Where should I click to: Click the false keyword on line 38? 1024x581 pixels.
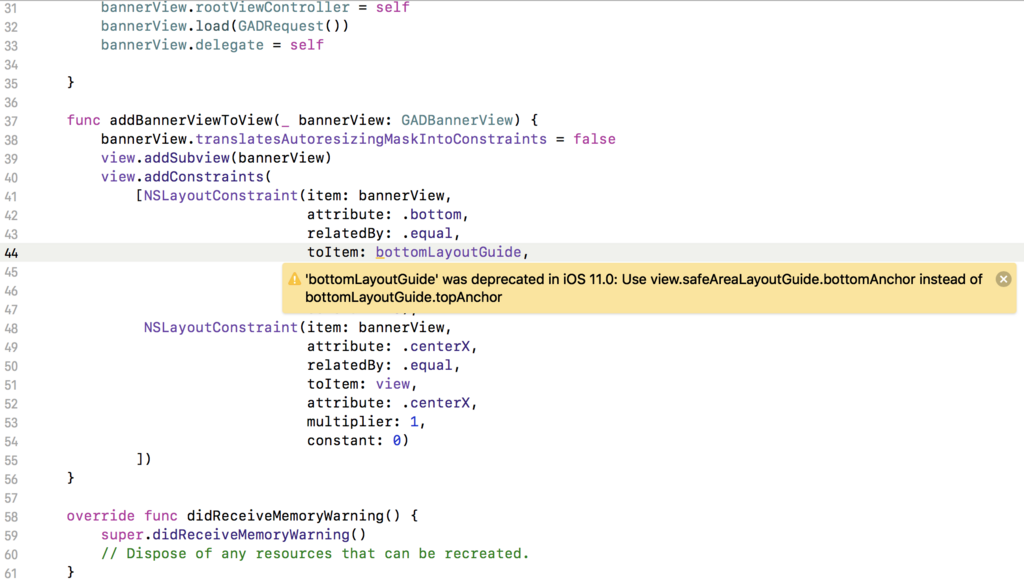[594, 139]
